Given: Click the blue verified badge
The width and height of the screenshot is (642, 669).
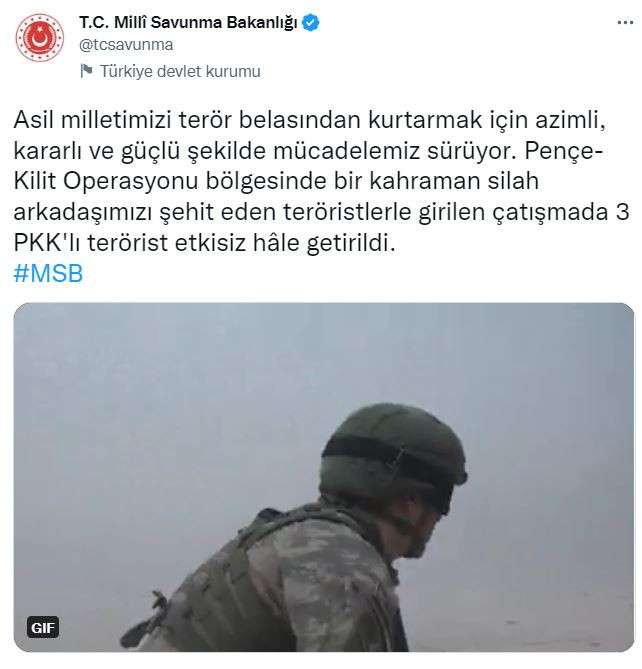Looking at the screenshot, I should coord(311,23).
